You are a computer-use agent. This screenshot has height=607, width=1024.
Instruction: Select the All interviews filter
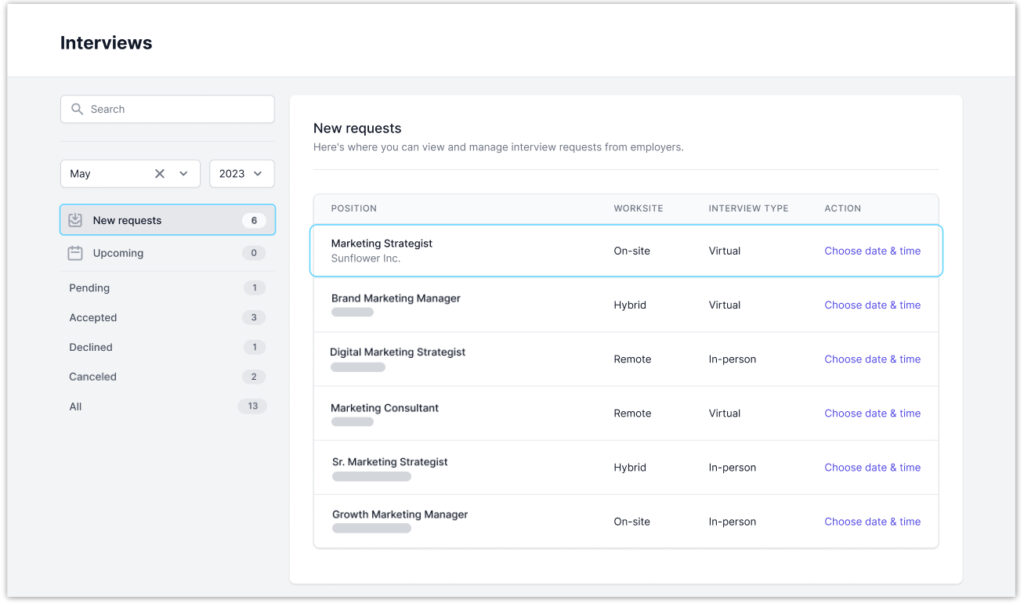pyautogui.click(x=75, y=407)
